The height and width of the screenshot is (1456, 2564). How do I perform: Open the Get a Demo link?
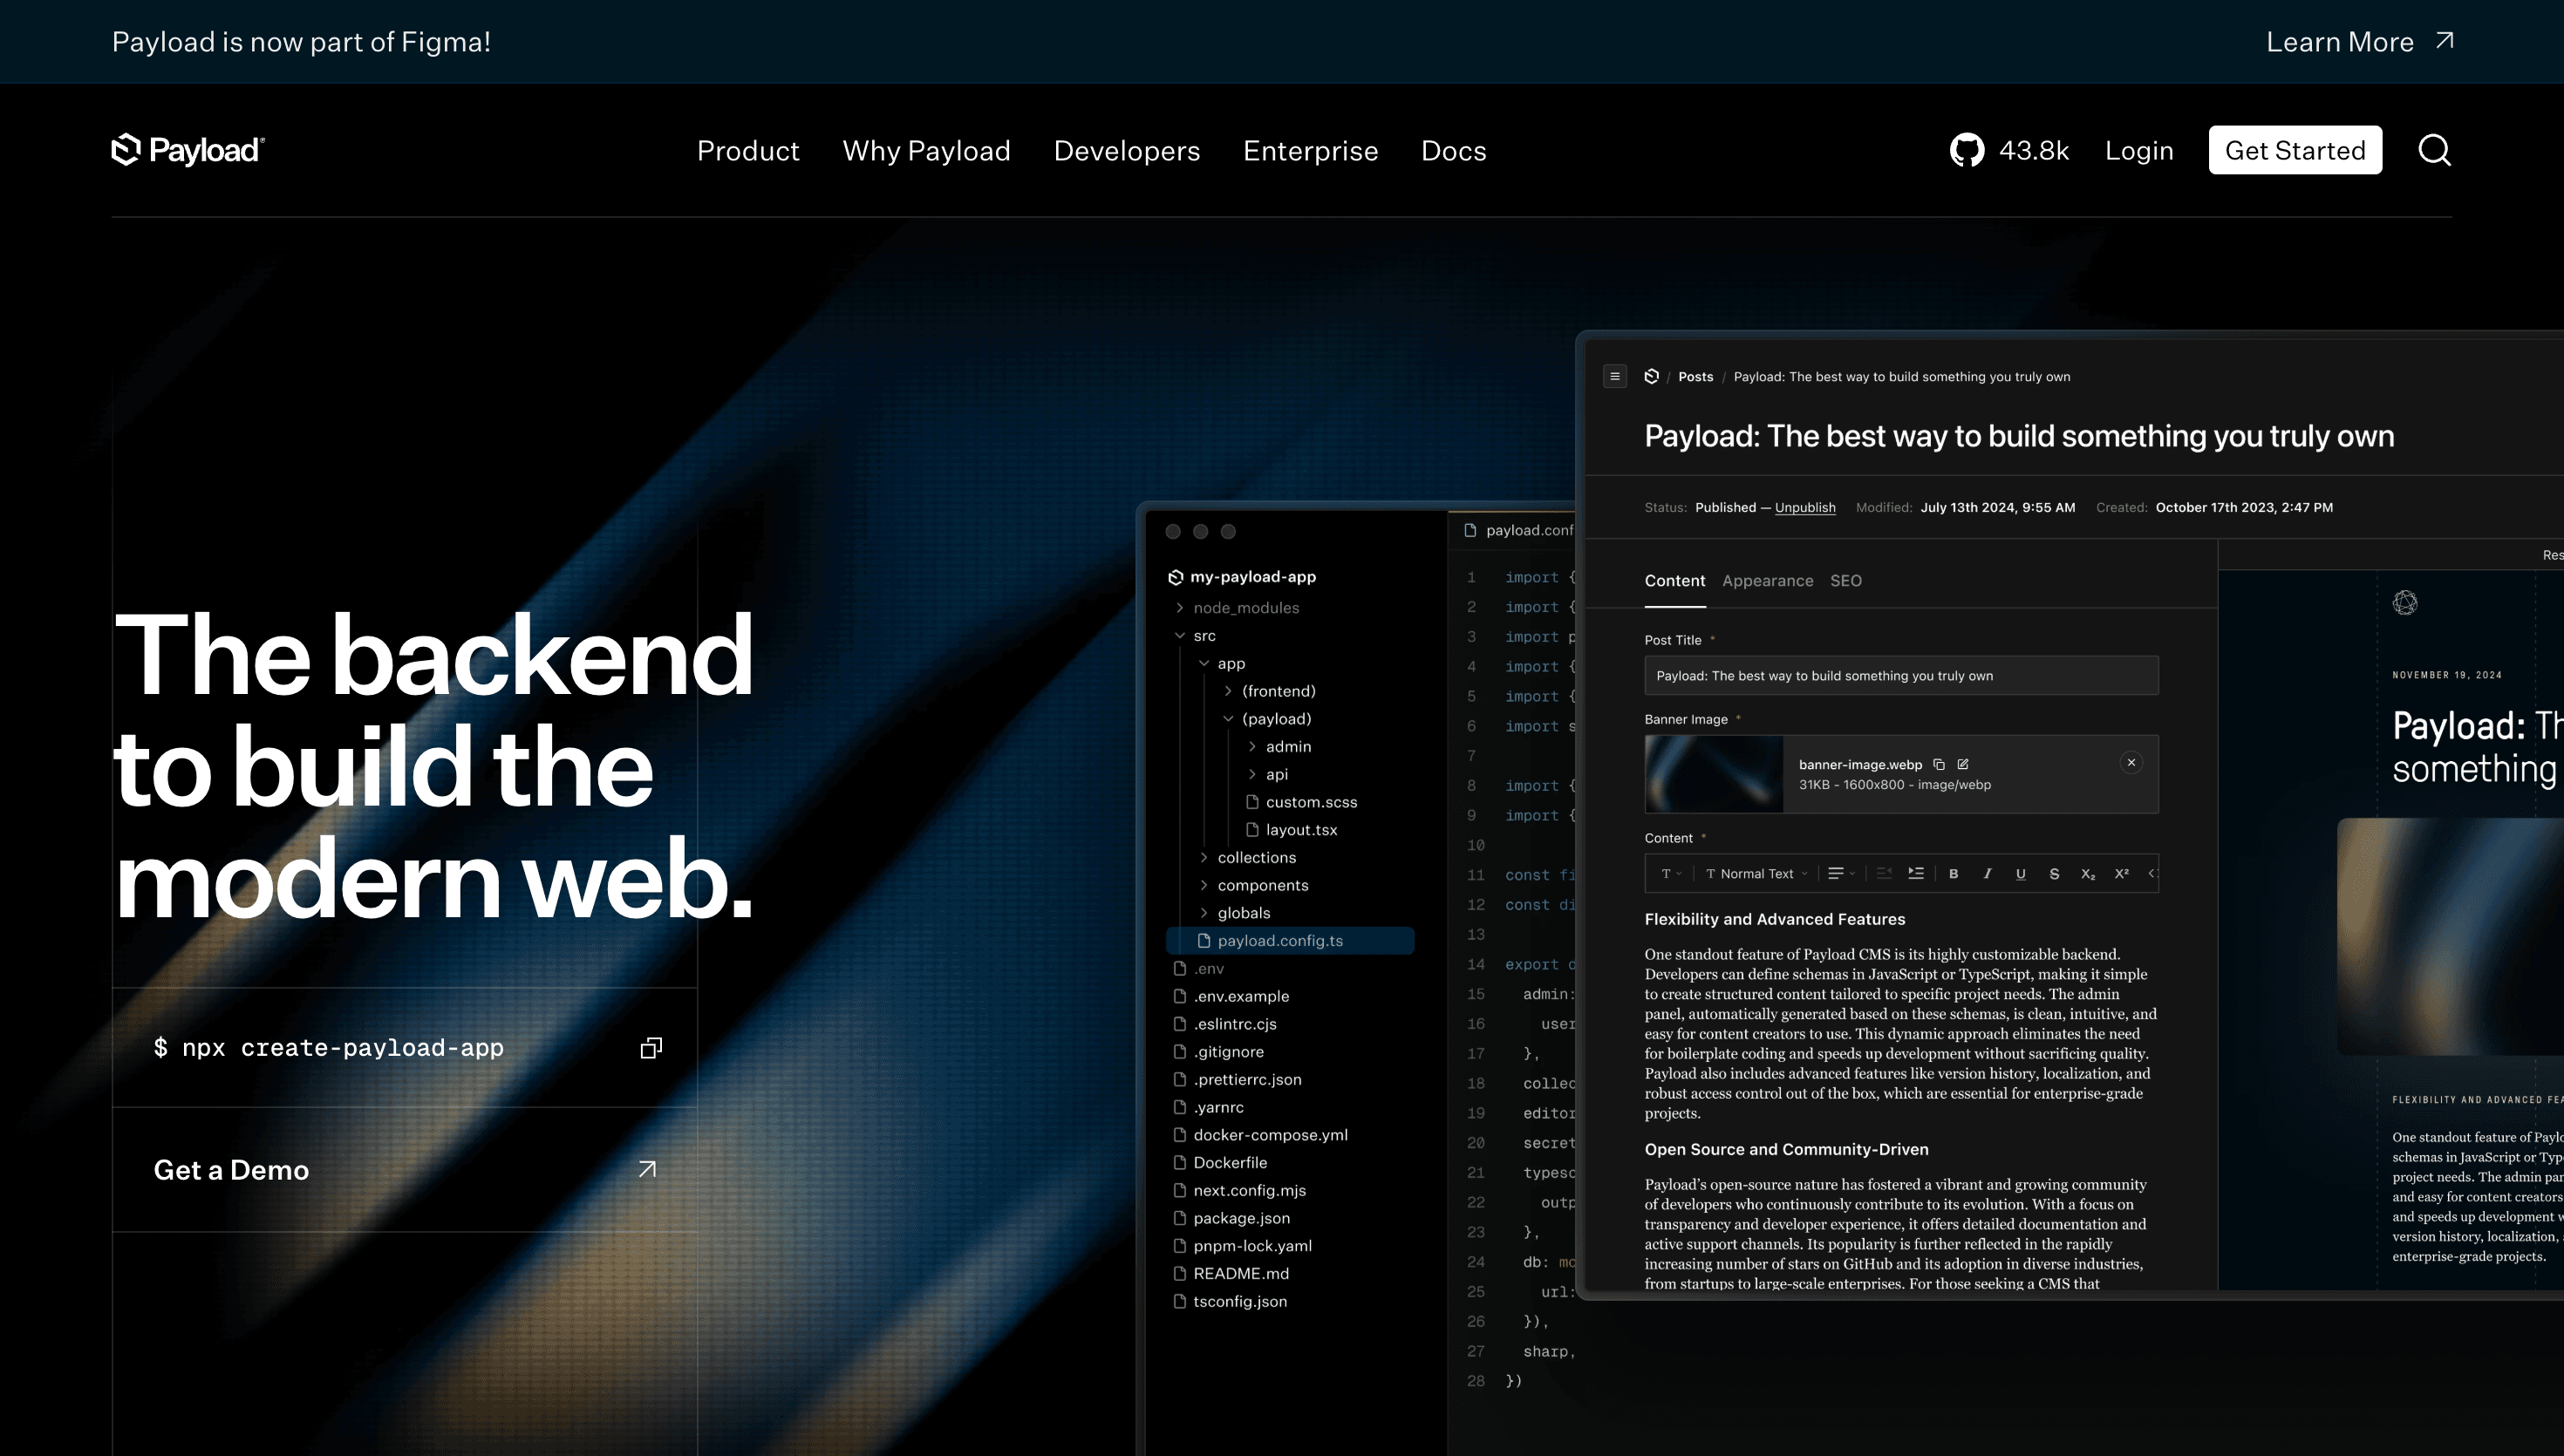pos(405,1169)
